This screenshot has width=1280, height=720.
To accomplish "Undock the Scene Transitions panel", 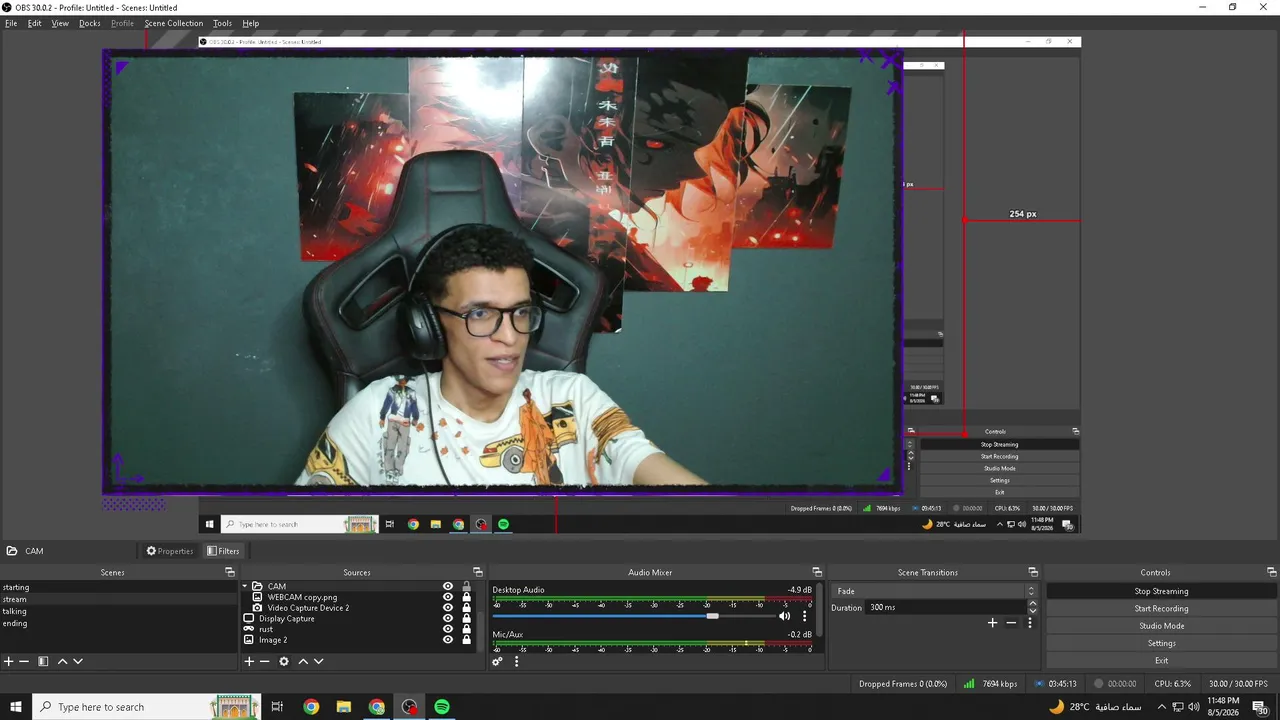I will [1033, 572].
